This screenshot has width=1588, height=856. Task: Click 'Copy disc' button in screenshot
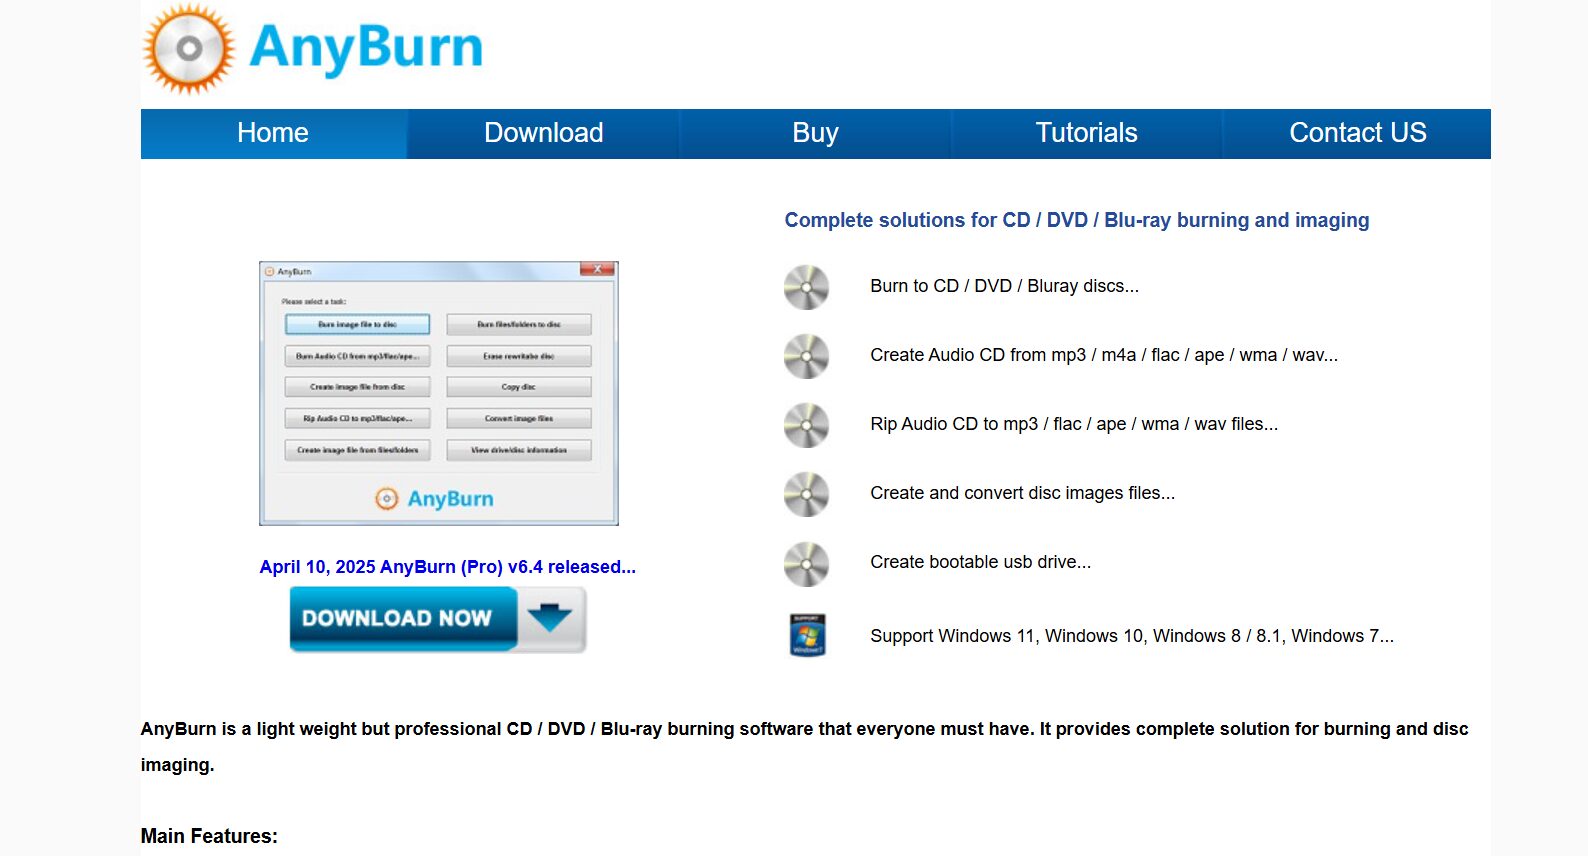pos(519,387)
